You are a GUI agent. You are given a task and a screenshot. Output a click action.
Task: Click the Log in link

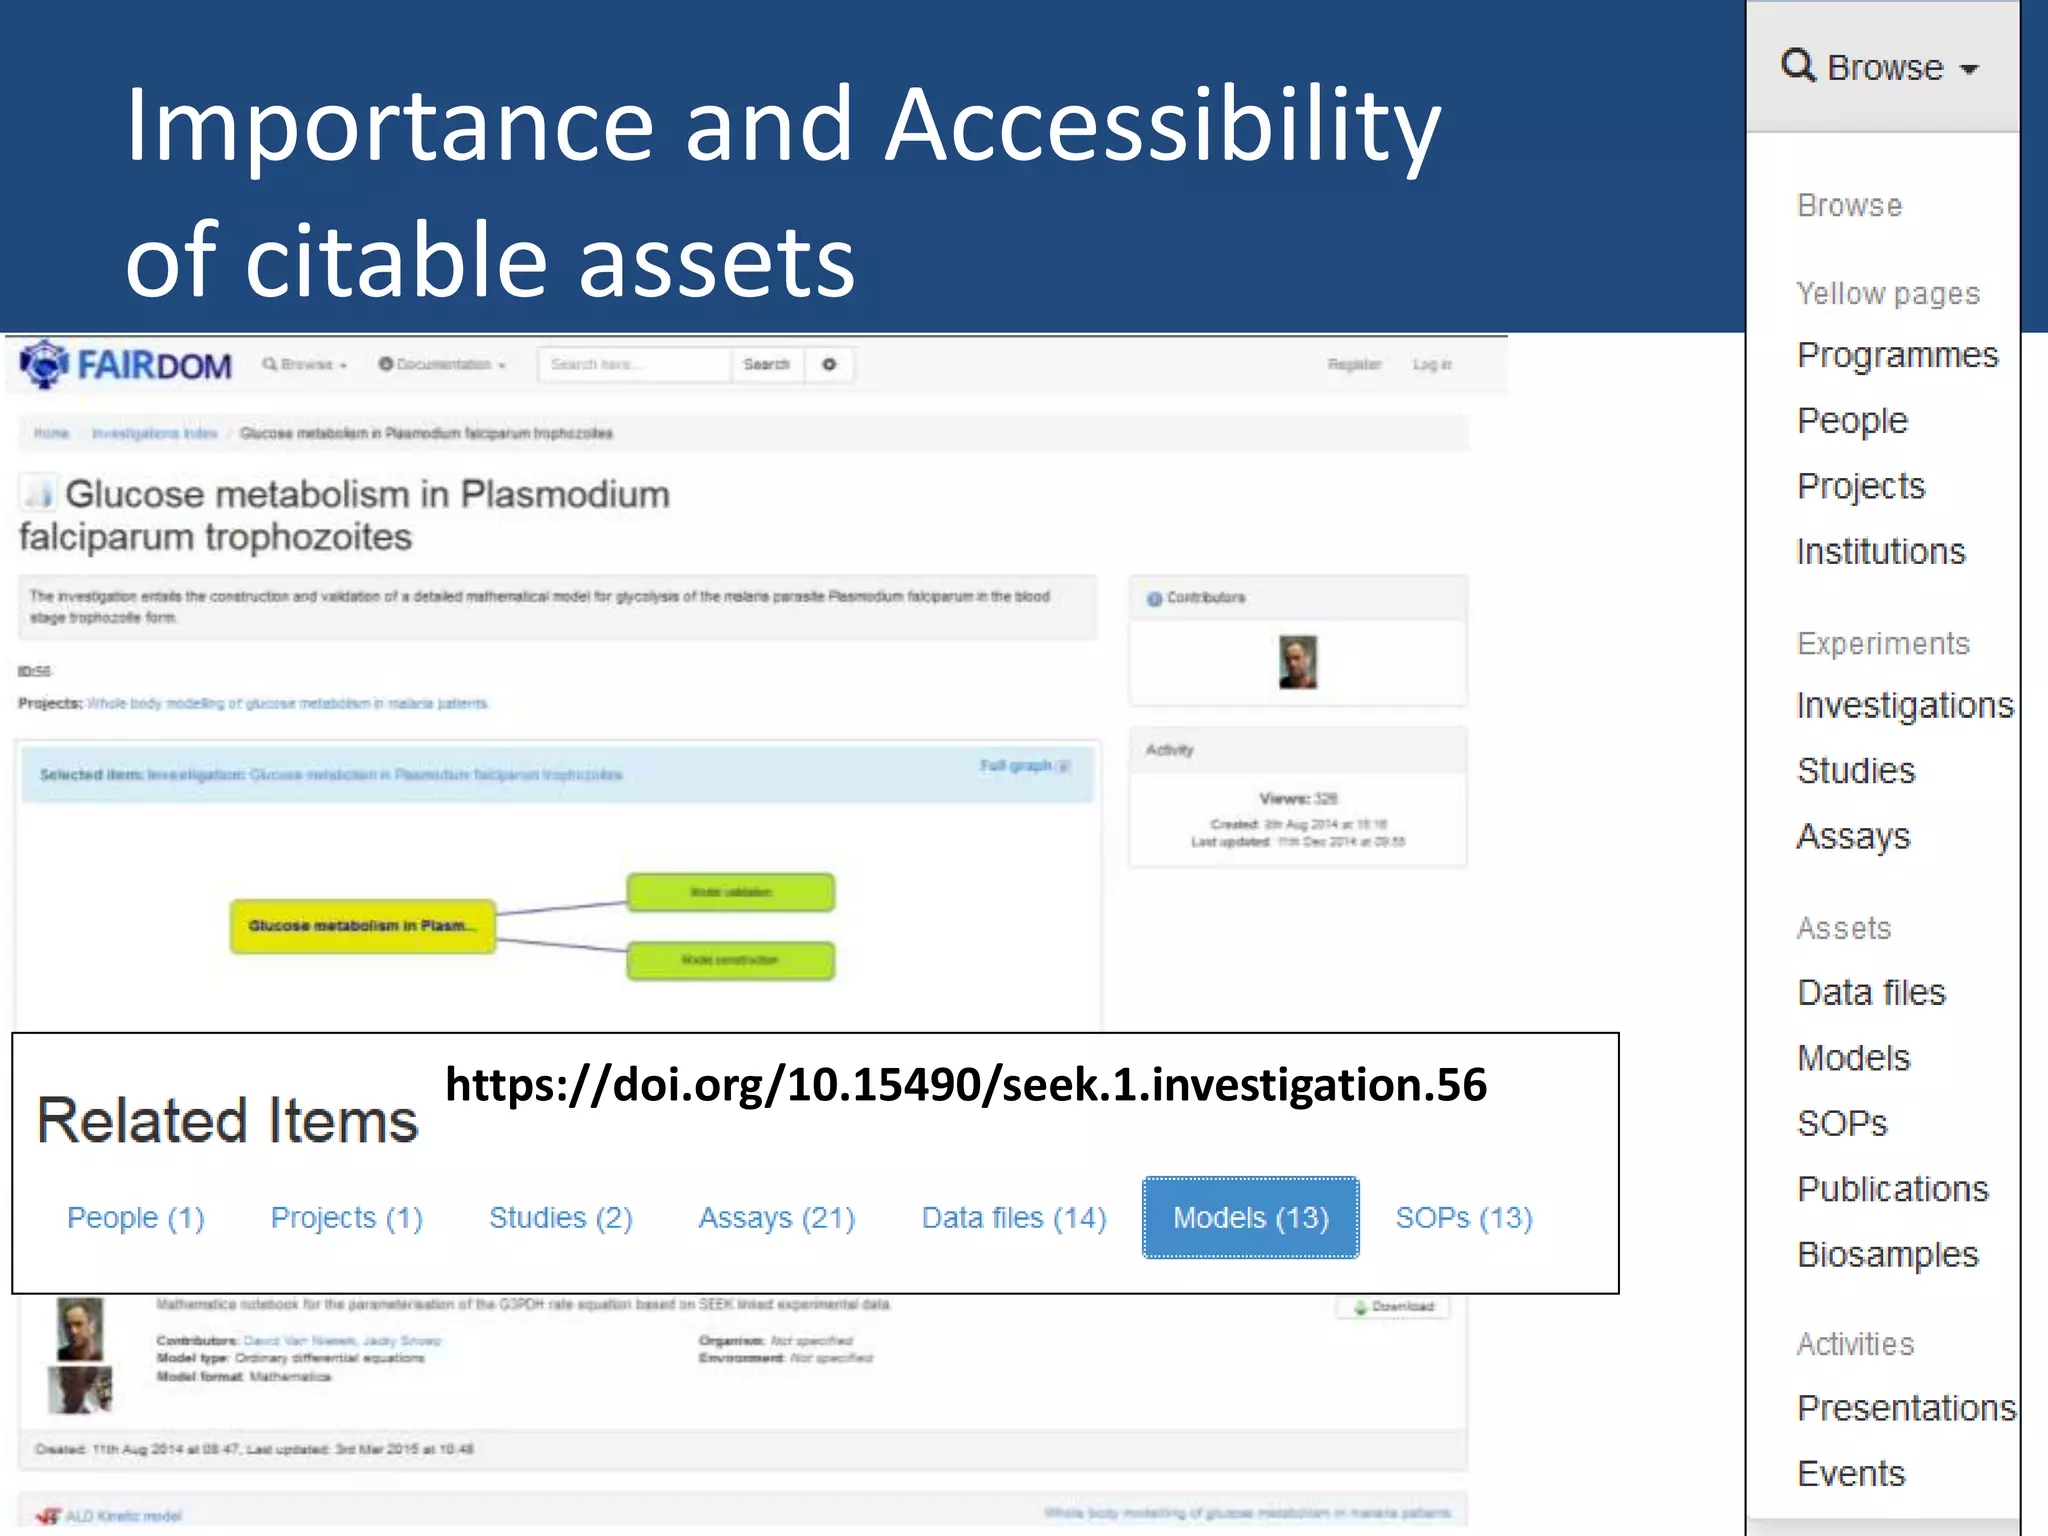[x=1432, y=364]
